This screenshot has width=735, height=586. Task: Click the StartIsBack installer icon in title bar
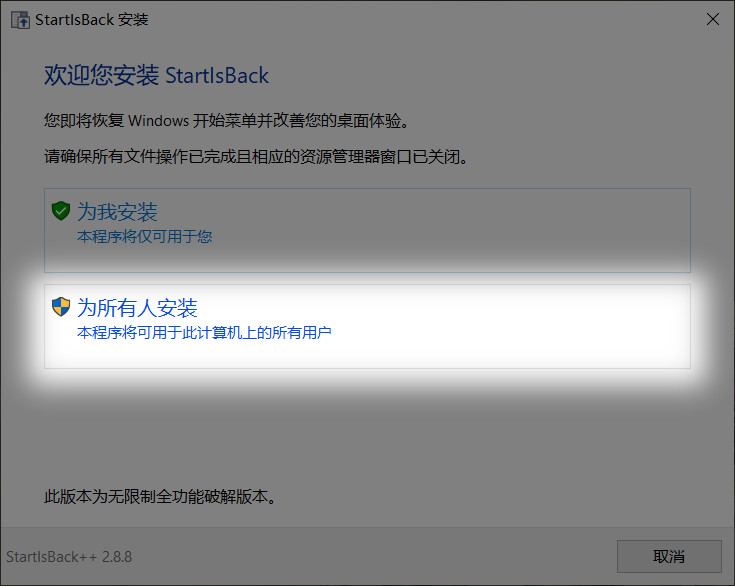click(20, 20)
